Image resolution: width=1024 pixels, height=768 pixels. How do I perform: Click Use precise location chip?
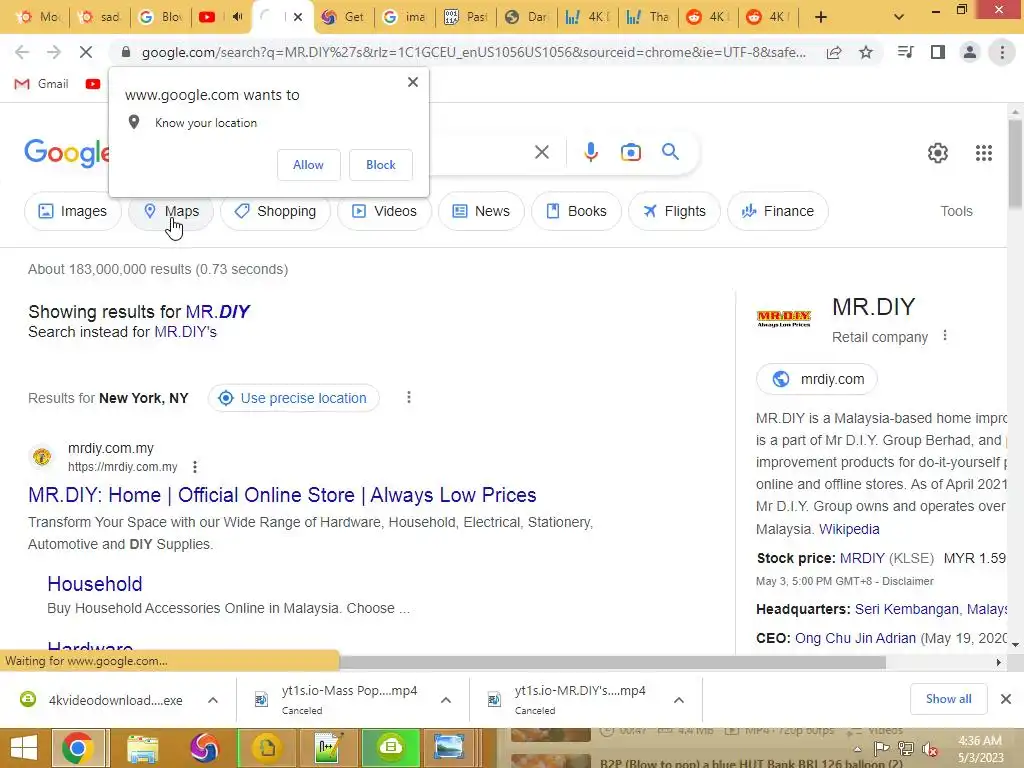(293, 398)
